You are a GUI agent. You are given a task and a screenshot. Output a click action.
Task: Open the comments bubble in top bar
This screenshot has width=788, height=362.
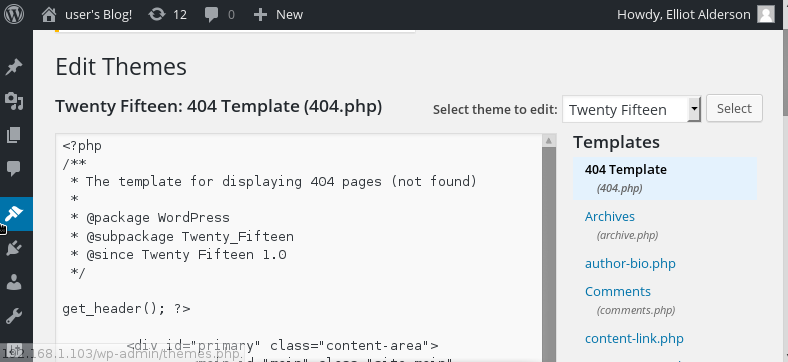[212, 15]
